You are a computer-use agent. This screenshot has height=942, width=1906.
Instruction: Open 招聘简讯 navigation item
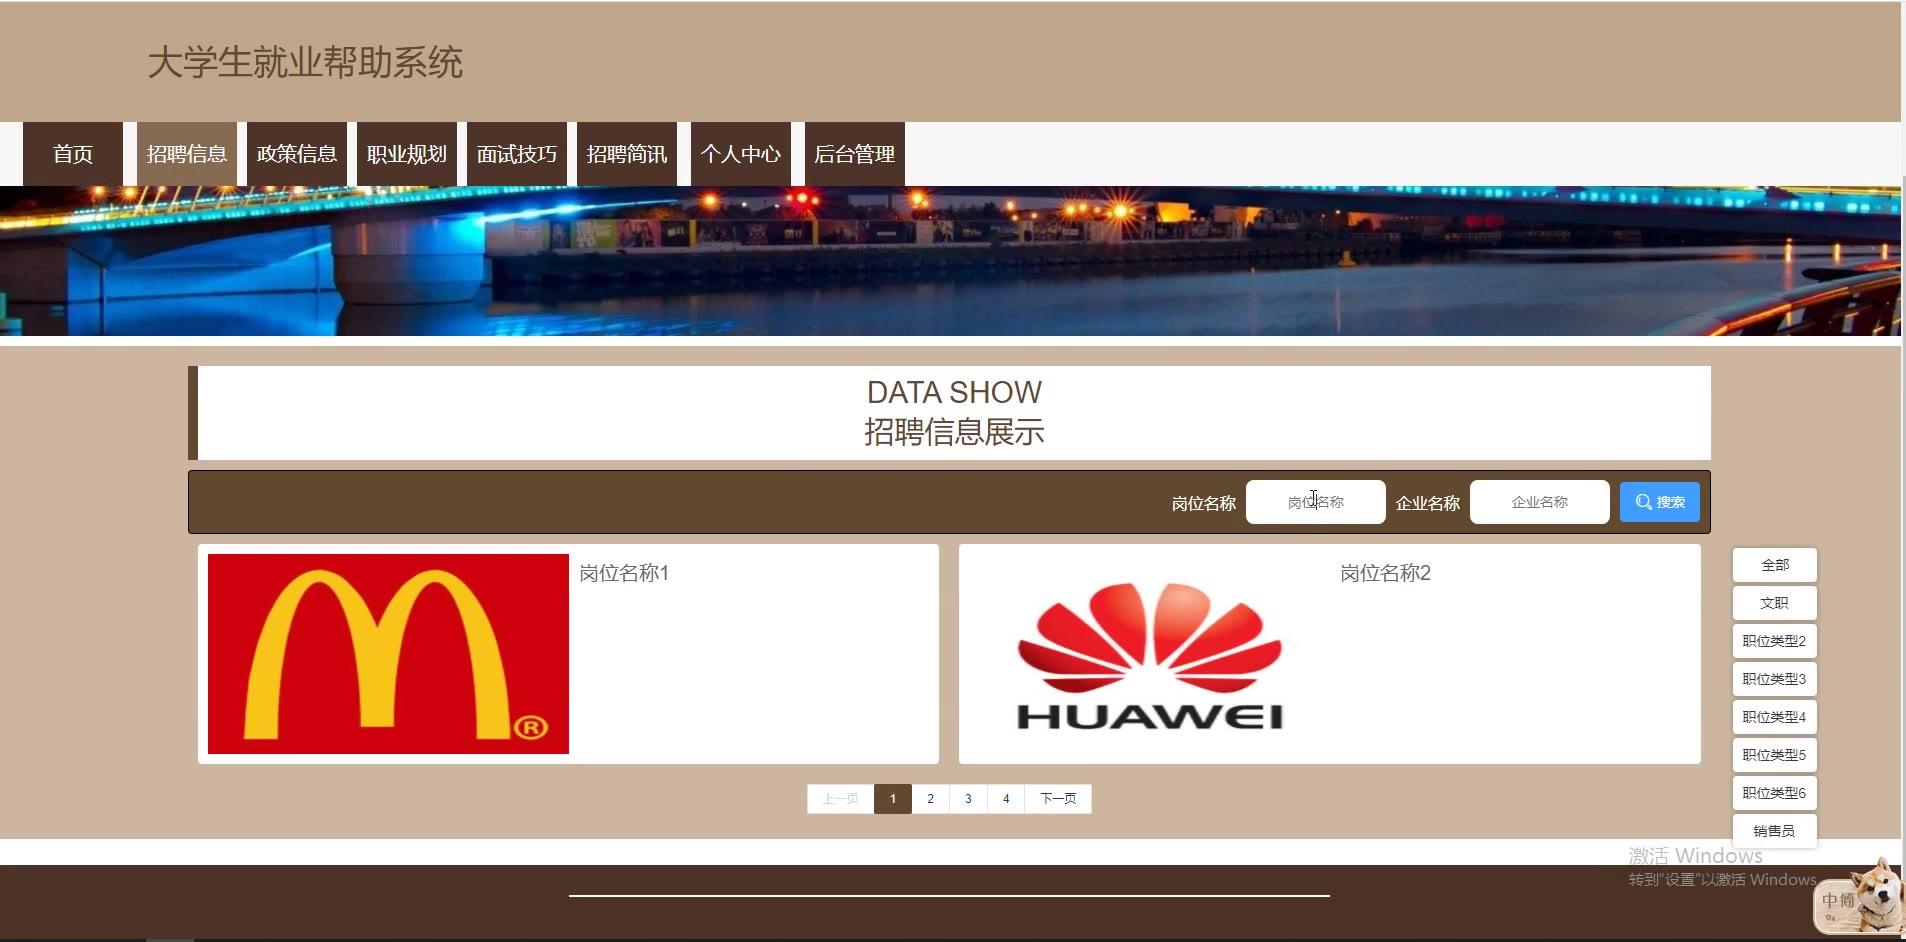[627, 154]
